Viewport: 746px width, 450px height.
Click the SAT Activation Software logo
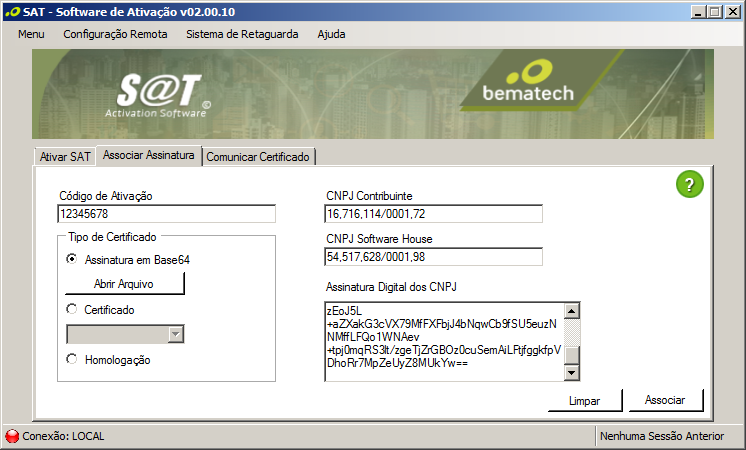click(164, 95)
